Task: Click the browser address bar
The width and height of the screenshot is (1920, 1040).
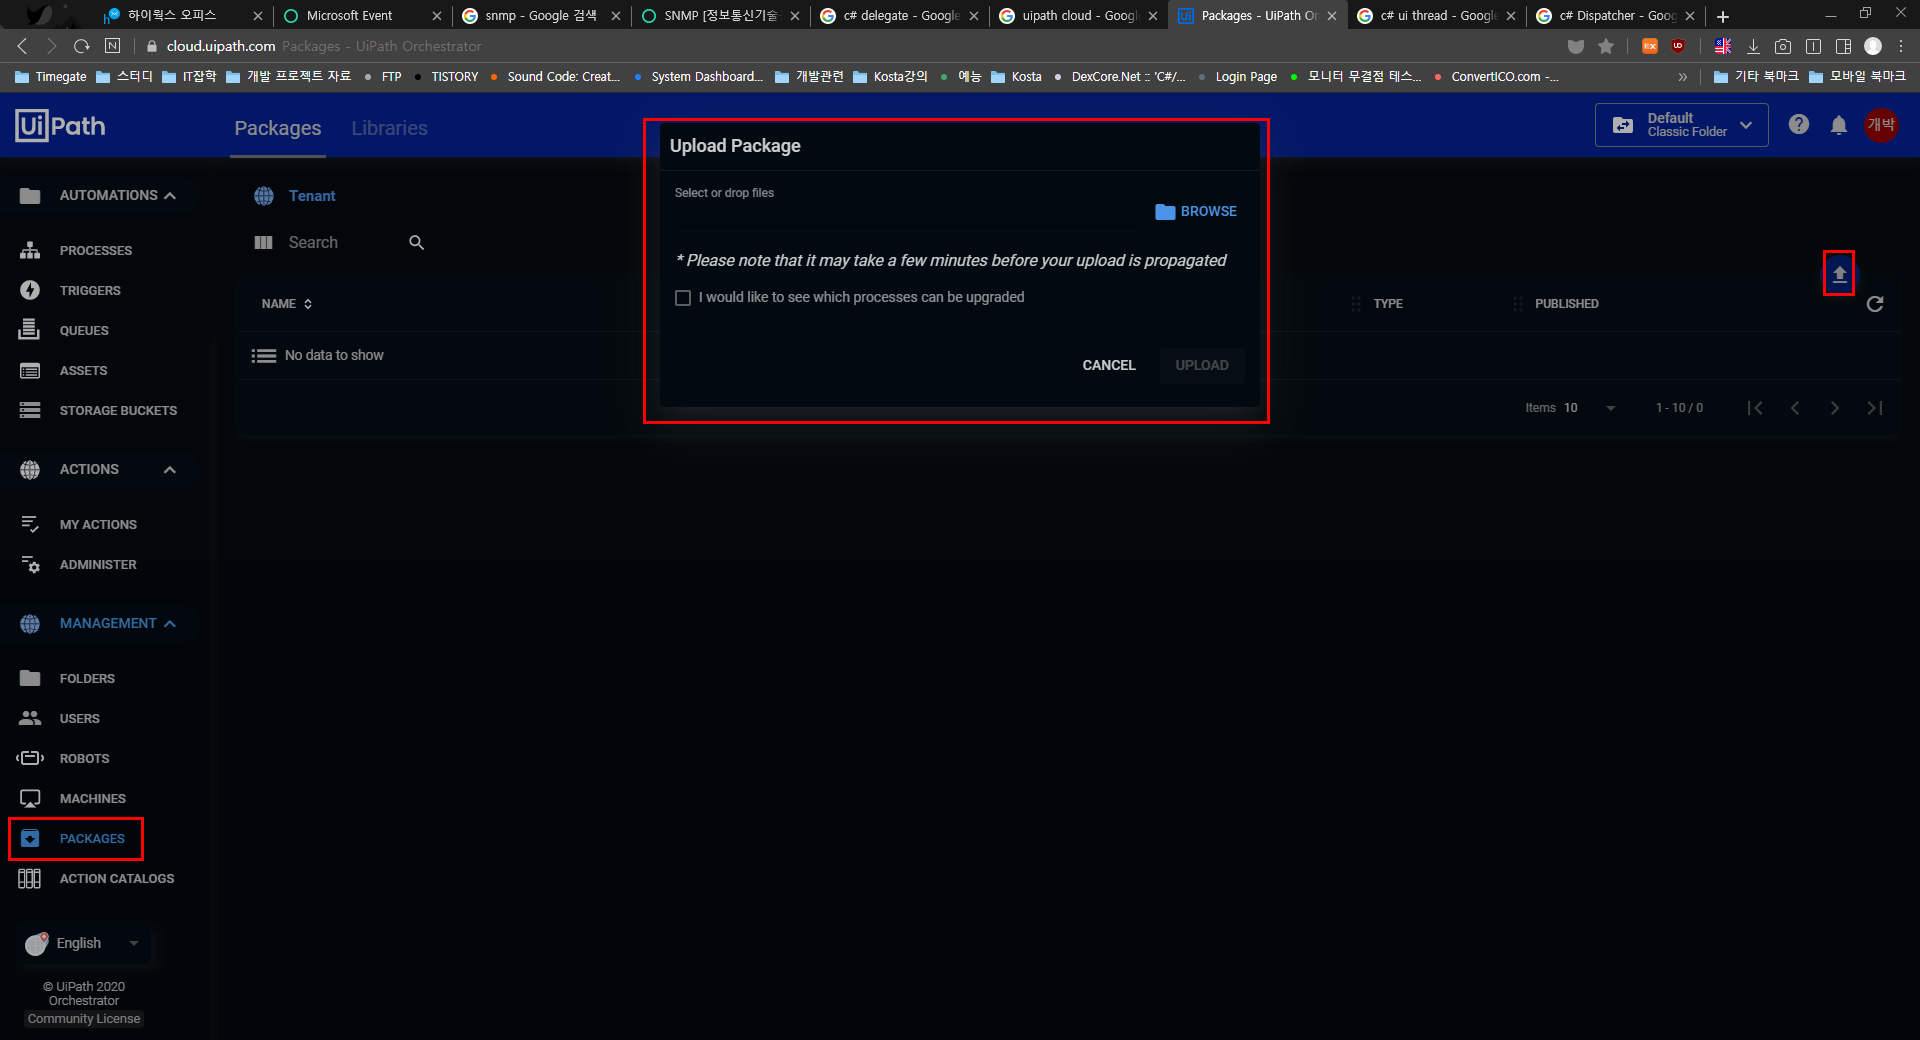Action: [x=850, y=46]
